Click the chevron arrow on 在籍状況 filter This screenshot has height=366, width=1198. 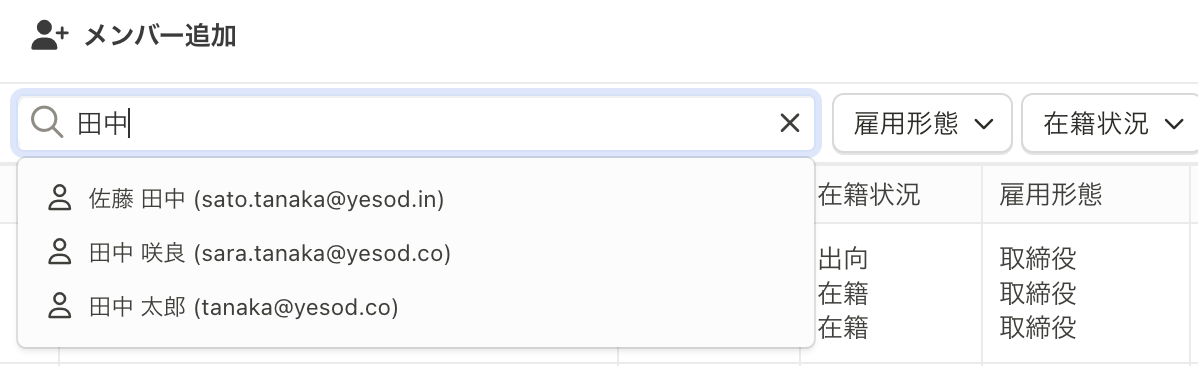(1174, 125)
